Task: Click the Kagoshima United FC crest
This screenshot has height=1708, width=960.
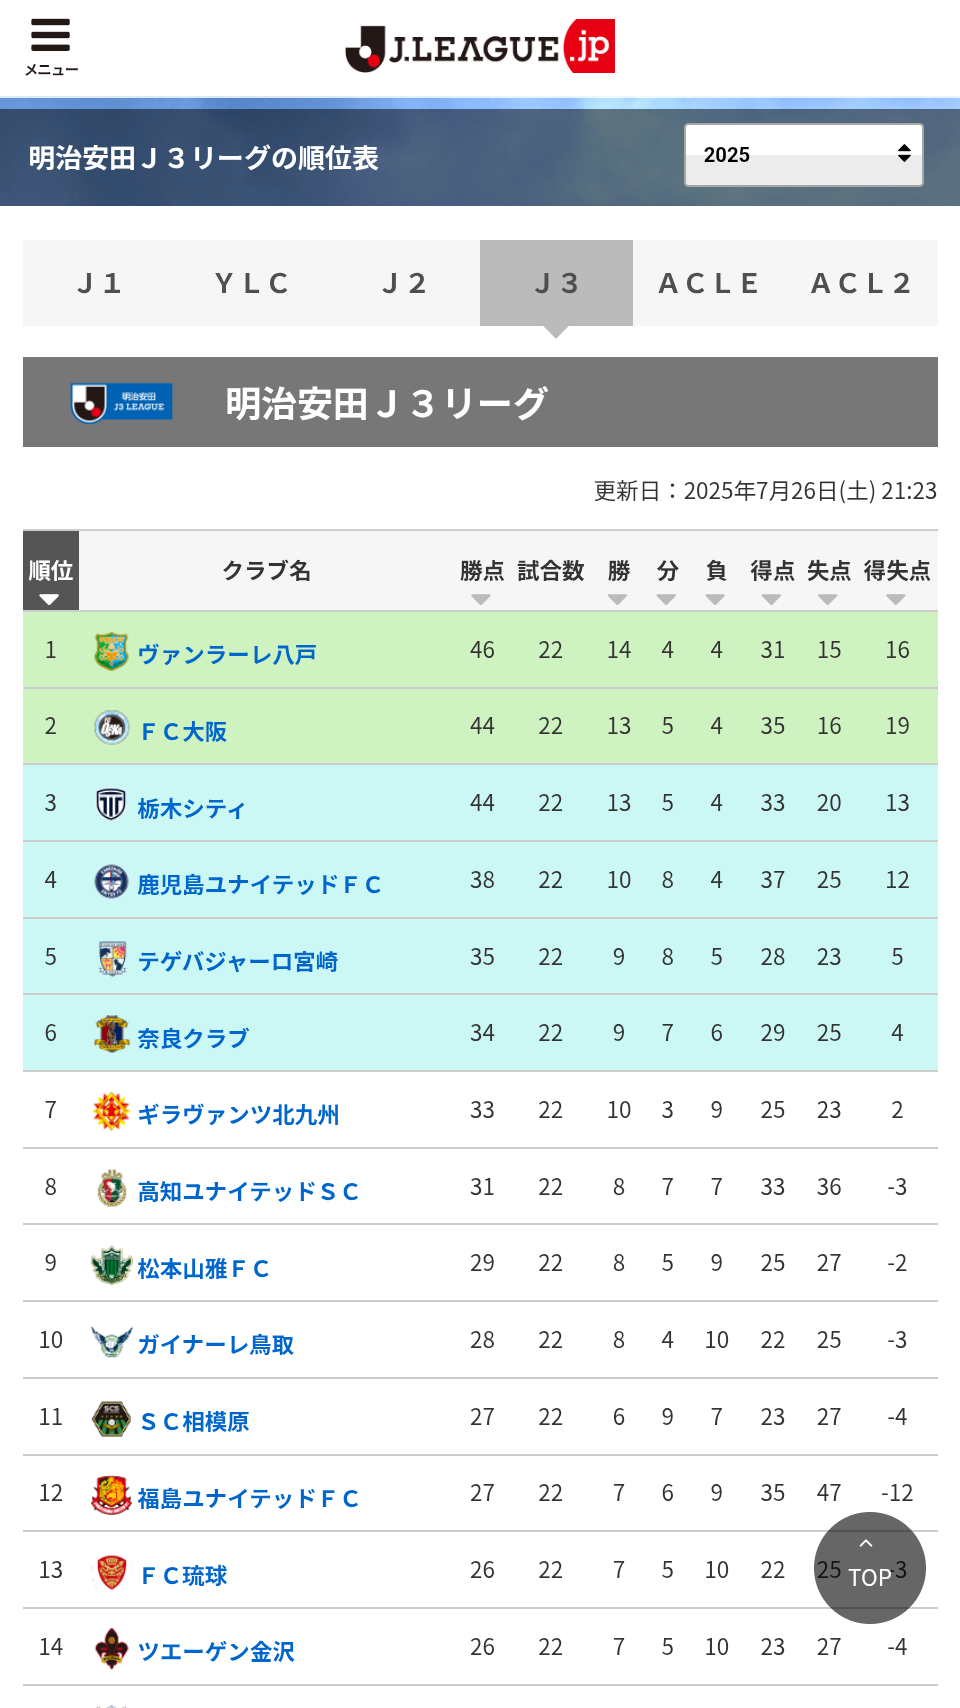Action: (x=111, y=881)
